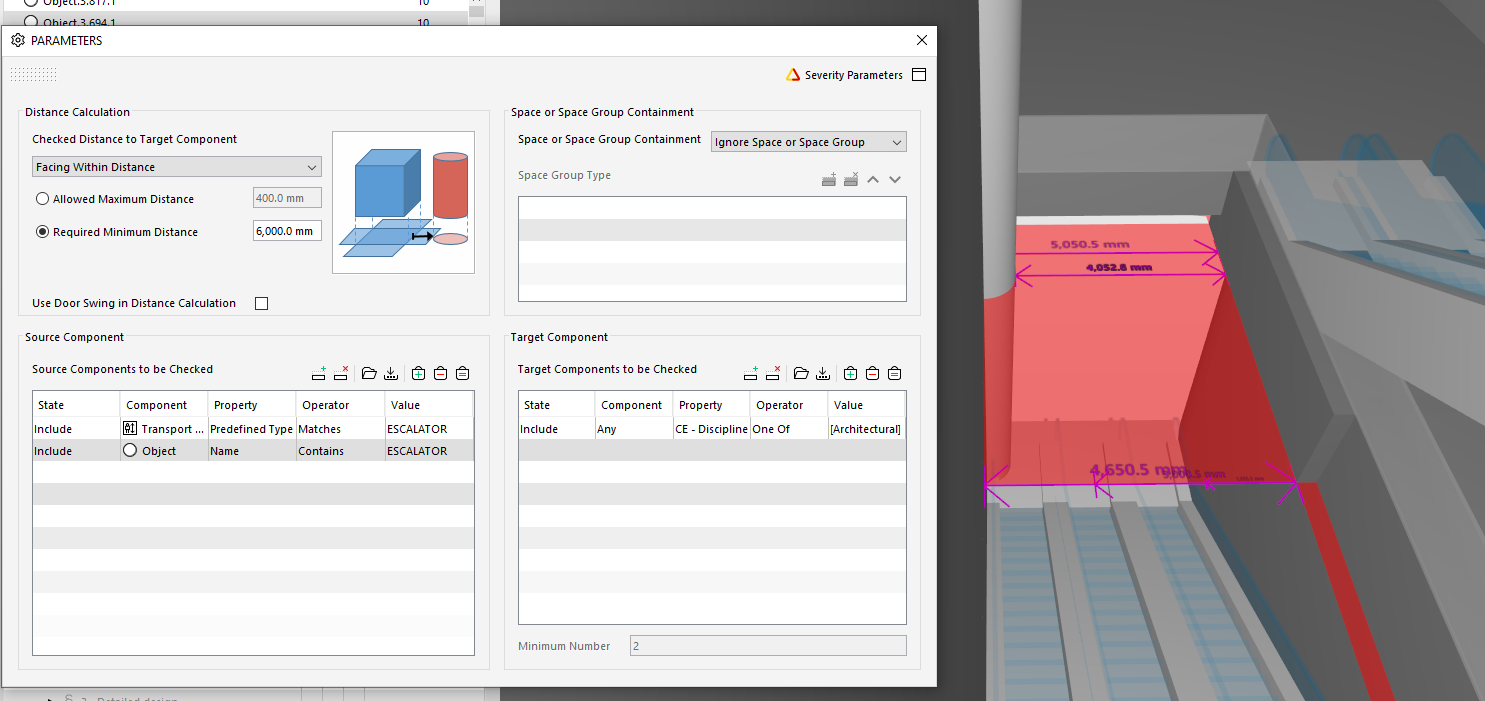Click Operator column header in Target Components
Image resolution: width=1485 pixels, height=701 pixels.
[790, 405]
